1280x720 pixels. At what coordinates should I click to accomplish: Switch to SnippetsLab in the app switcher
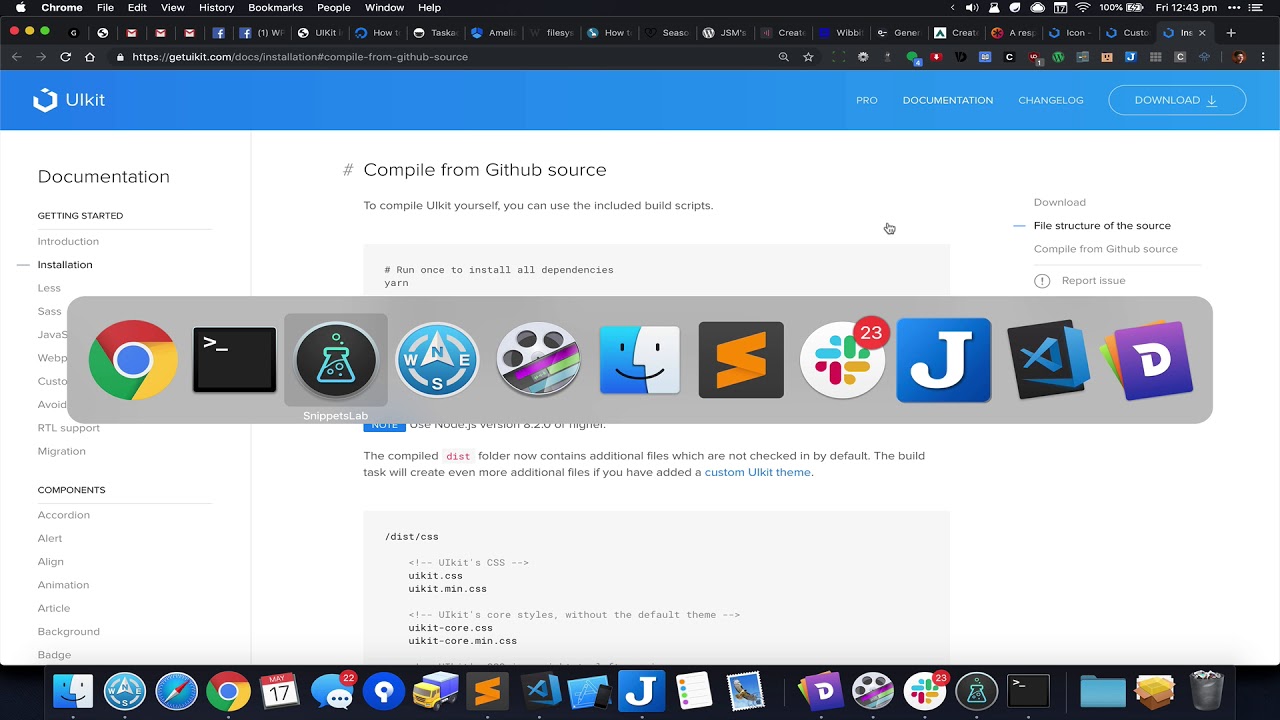click(335, 360)
